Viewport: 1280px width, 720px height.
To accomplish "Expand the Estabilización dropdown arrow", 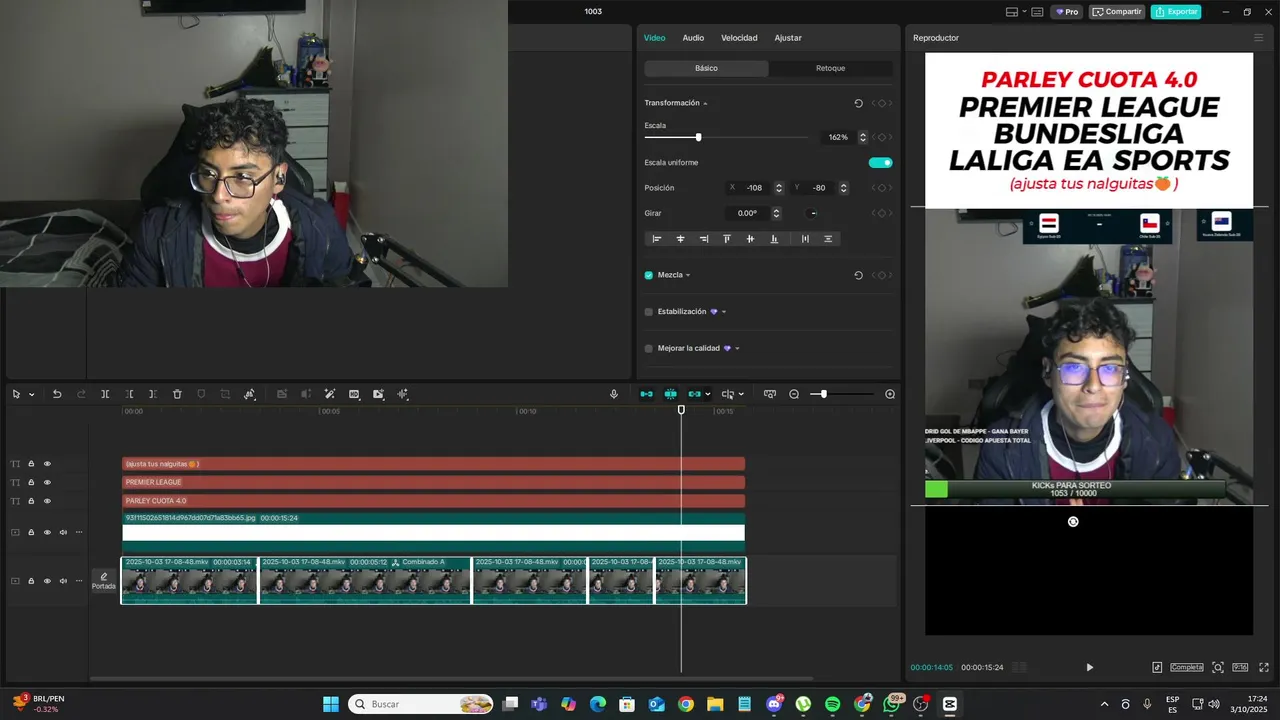I will pos(724,312).
